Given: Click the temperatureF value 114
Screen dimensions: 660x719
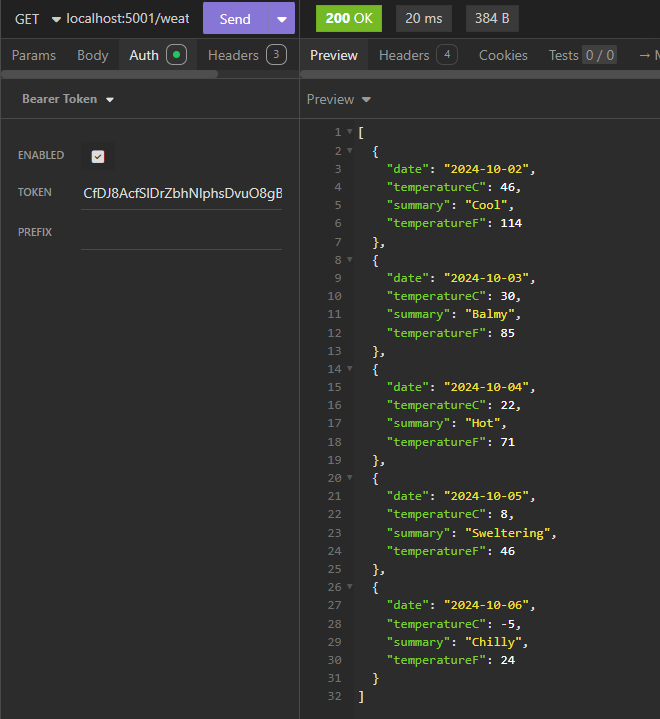Looking at the screenshot, I should [511, 223].
